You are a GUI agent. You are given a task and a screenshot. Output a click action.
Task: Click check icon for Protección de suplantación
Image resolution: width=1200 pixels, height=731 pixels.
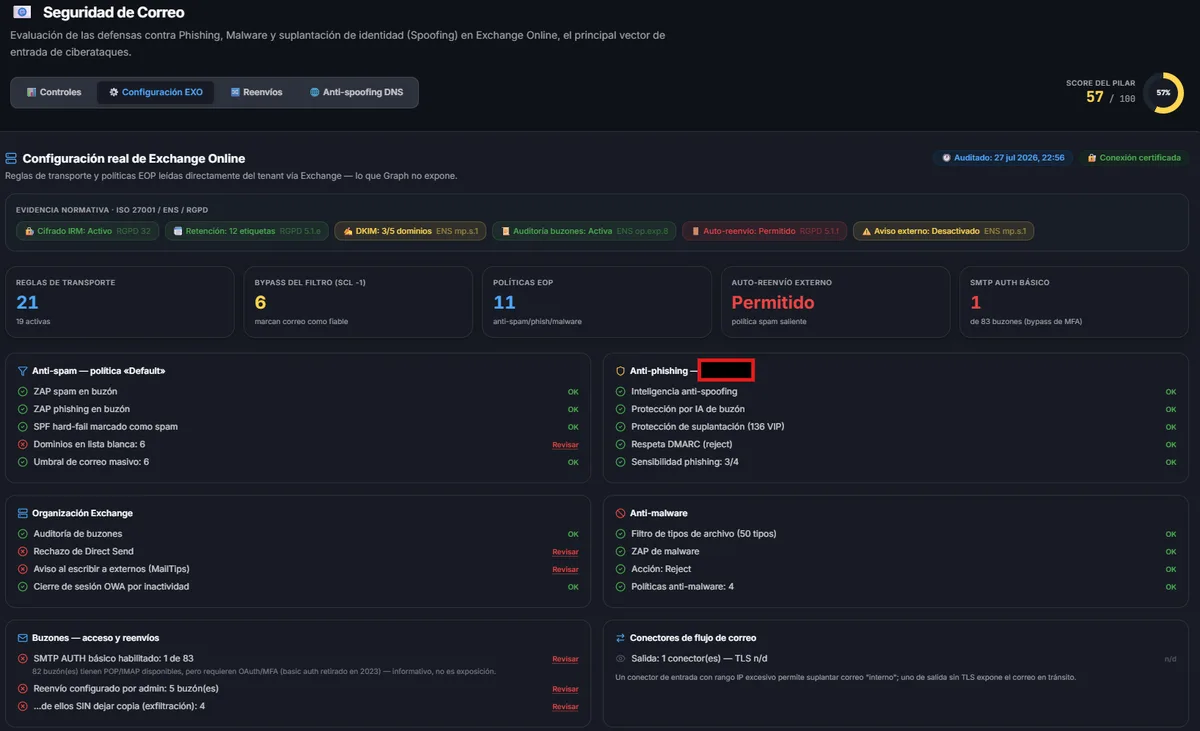pos(620,427)
